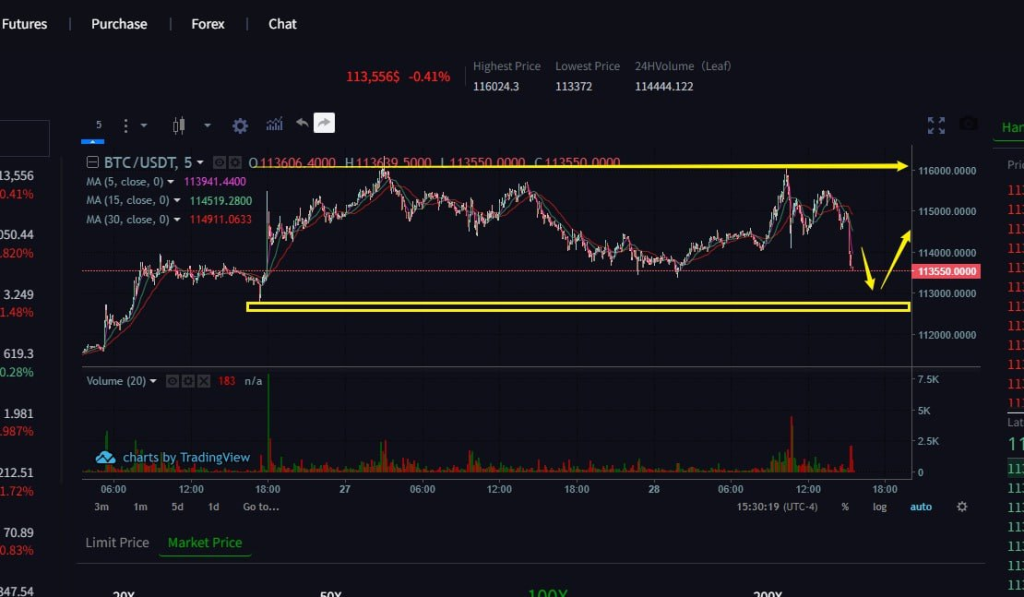The width and height of the screenshot is (1024, 597).
Task: Toggle auto scale on price axis
Action: pyautogui.click(x=920, y=507)
